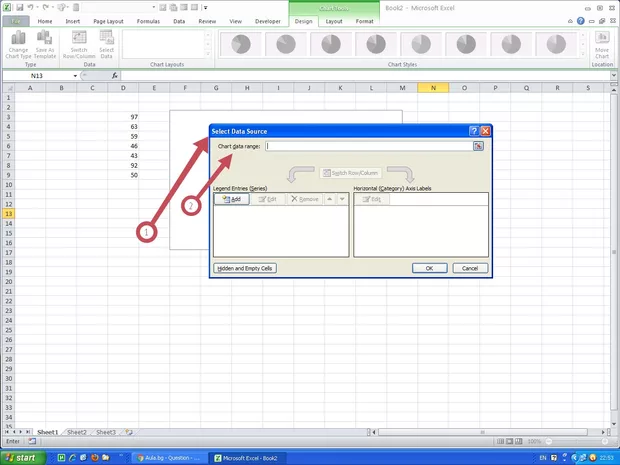Open Hidden and Empty Cells settings

point(244,268)
